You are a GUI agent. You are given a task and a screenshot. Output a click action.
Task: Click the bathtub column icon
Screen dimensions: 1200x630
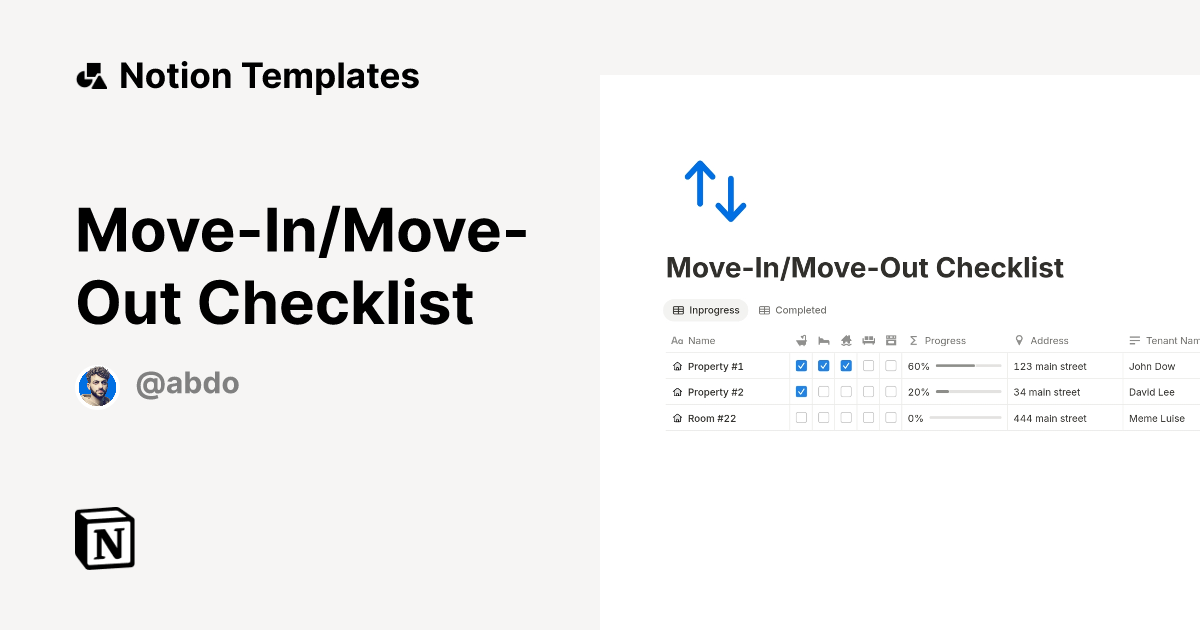click(x=802, y=340)
